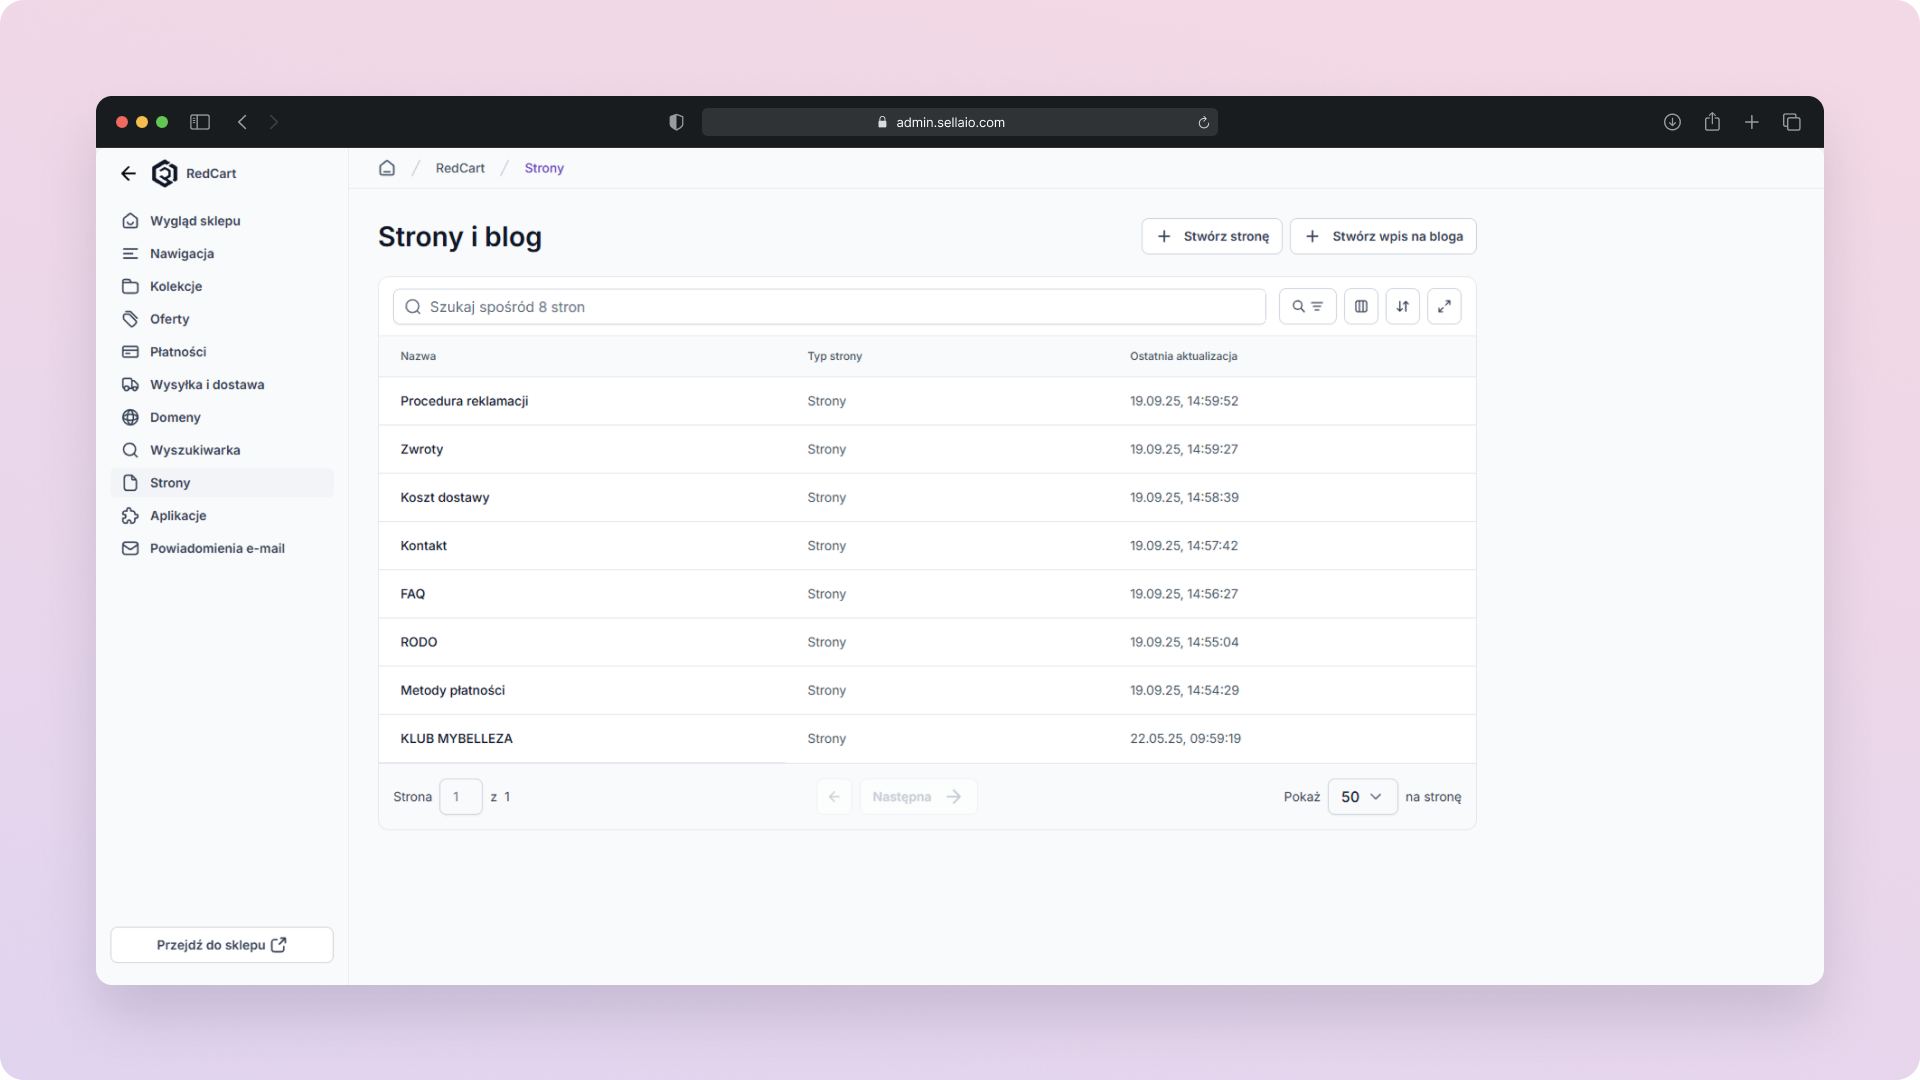Open the Procedura reklamacji page row
This screenshot has height=1080, width=1920.
464,401
